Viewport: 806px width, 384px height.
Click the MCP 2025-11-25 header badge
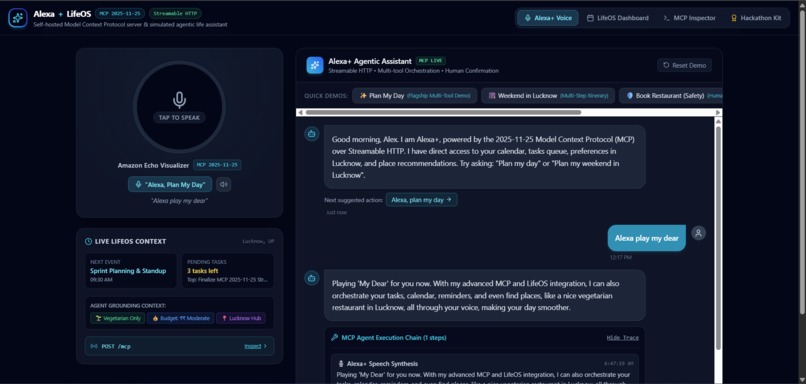pos(120,13)
